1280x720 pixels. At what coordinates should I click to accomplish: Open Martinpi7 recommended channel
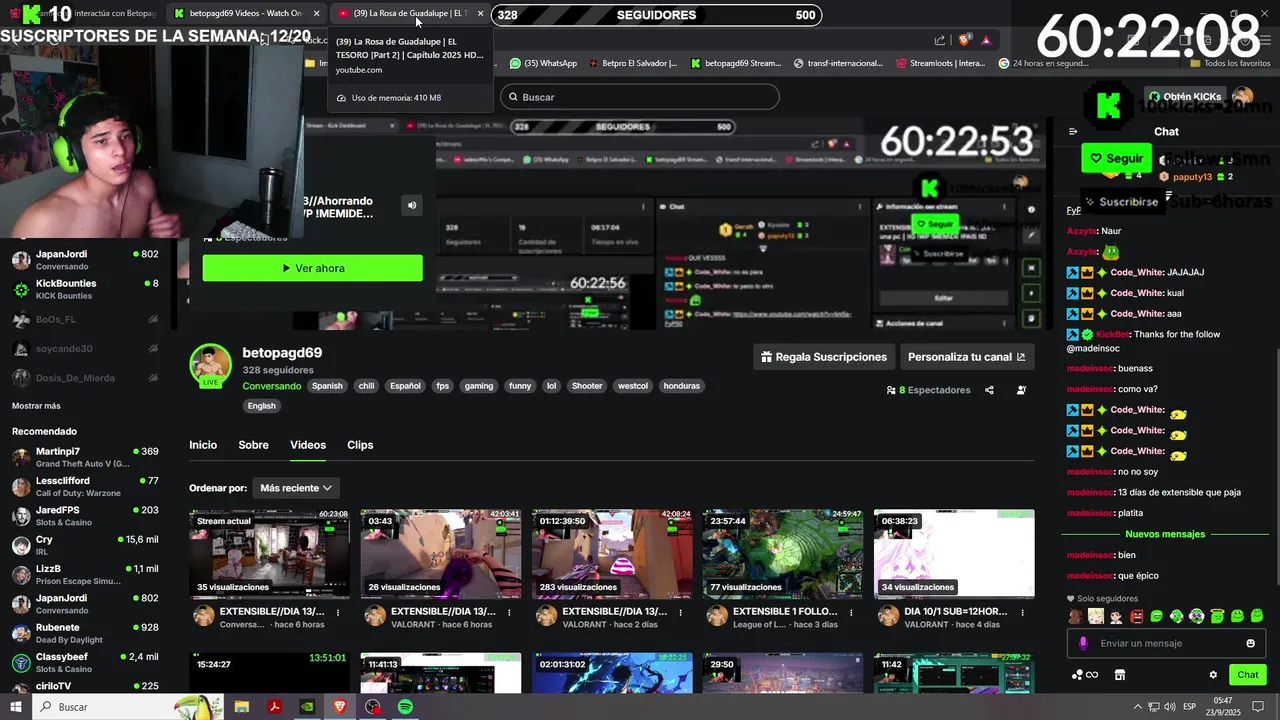click(85, 457)
